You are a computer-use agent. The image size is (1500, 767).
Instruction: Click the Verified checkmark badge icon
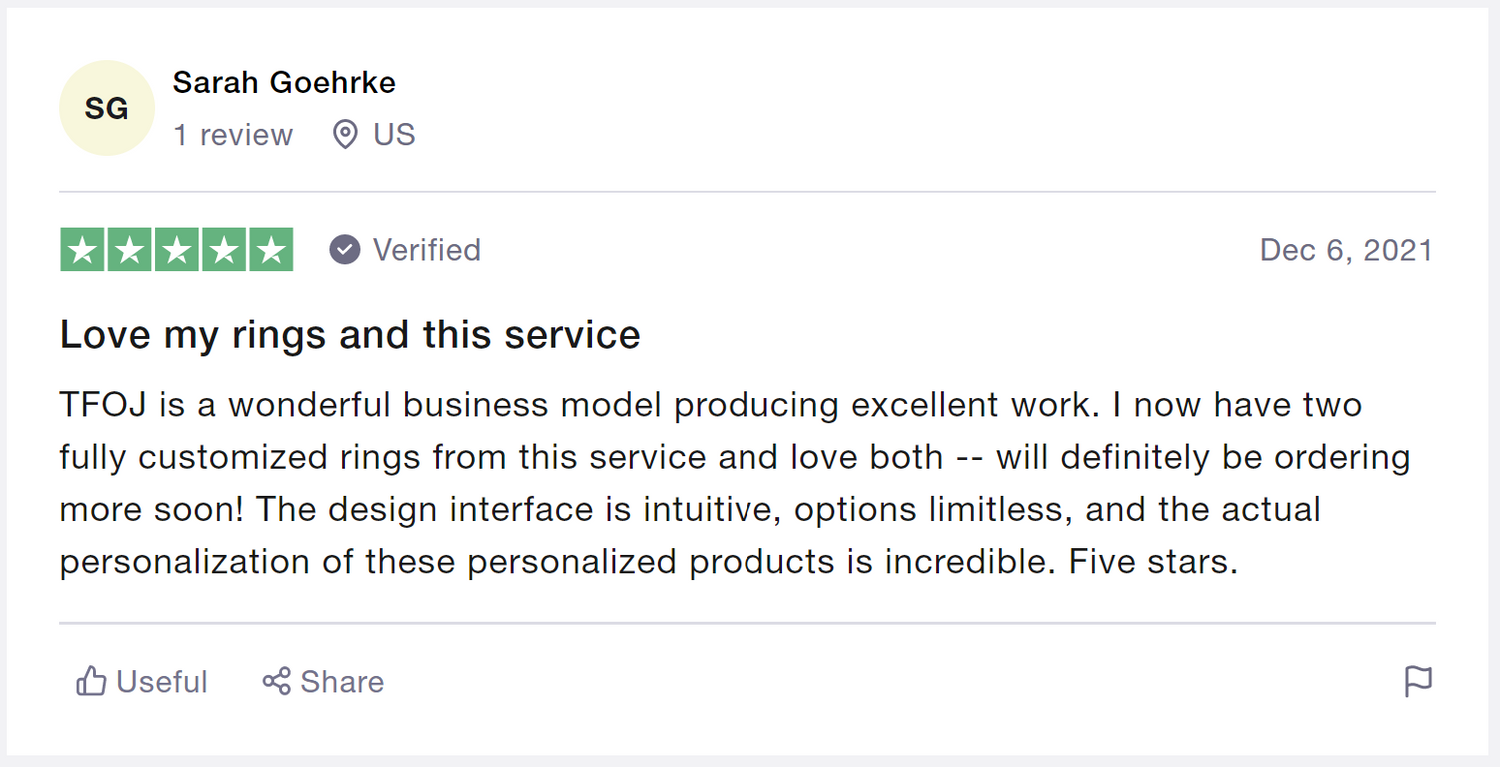point(345,250)
